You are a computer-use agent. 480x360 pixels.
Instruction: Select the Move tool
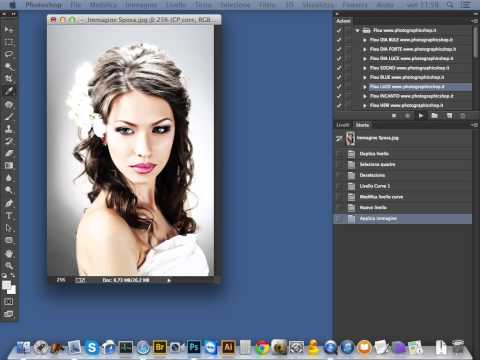click(x=9, y=29)
